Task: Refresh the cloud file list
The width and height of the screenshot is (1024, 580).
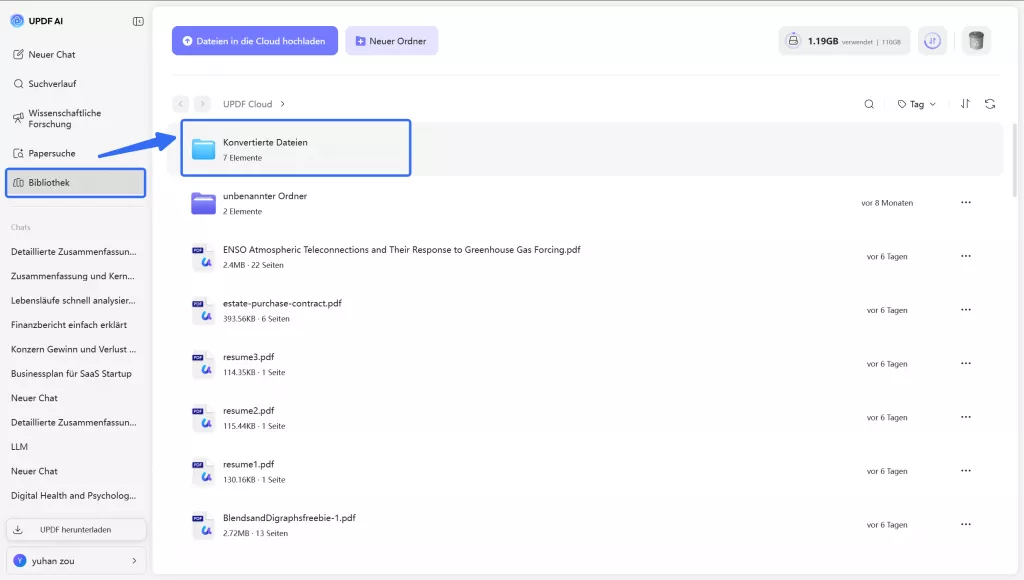Action: [x=990, y=104]
